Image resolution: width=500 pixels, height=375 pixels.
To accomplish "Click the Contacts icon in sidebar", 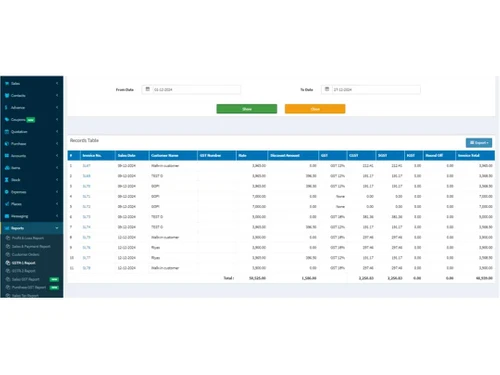I will pos(7,95).
